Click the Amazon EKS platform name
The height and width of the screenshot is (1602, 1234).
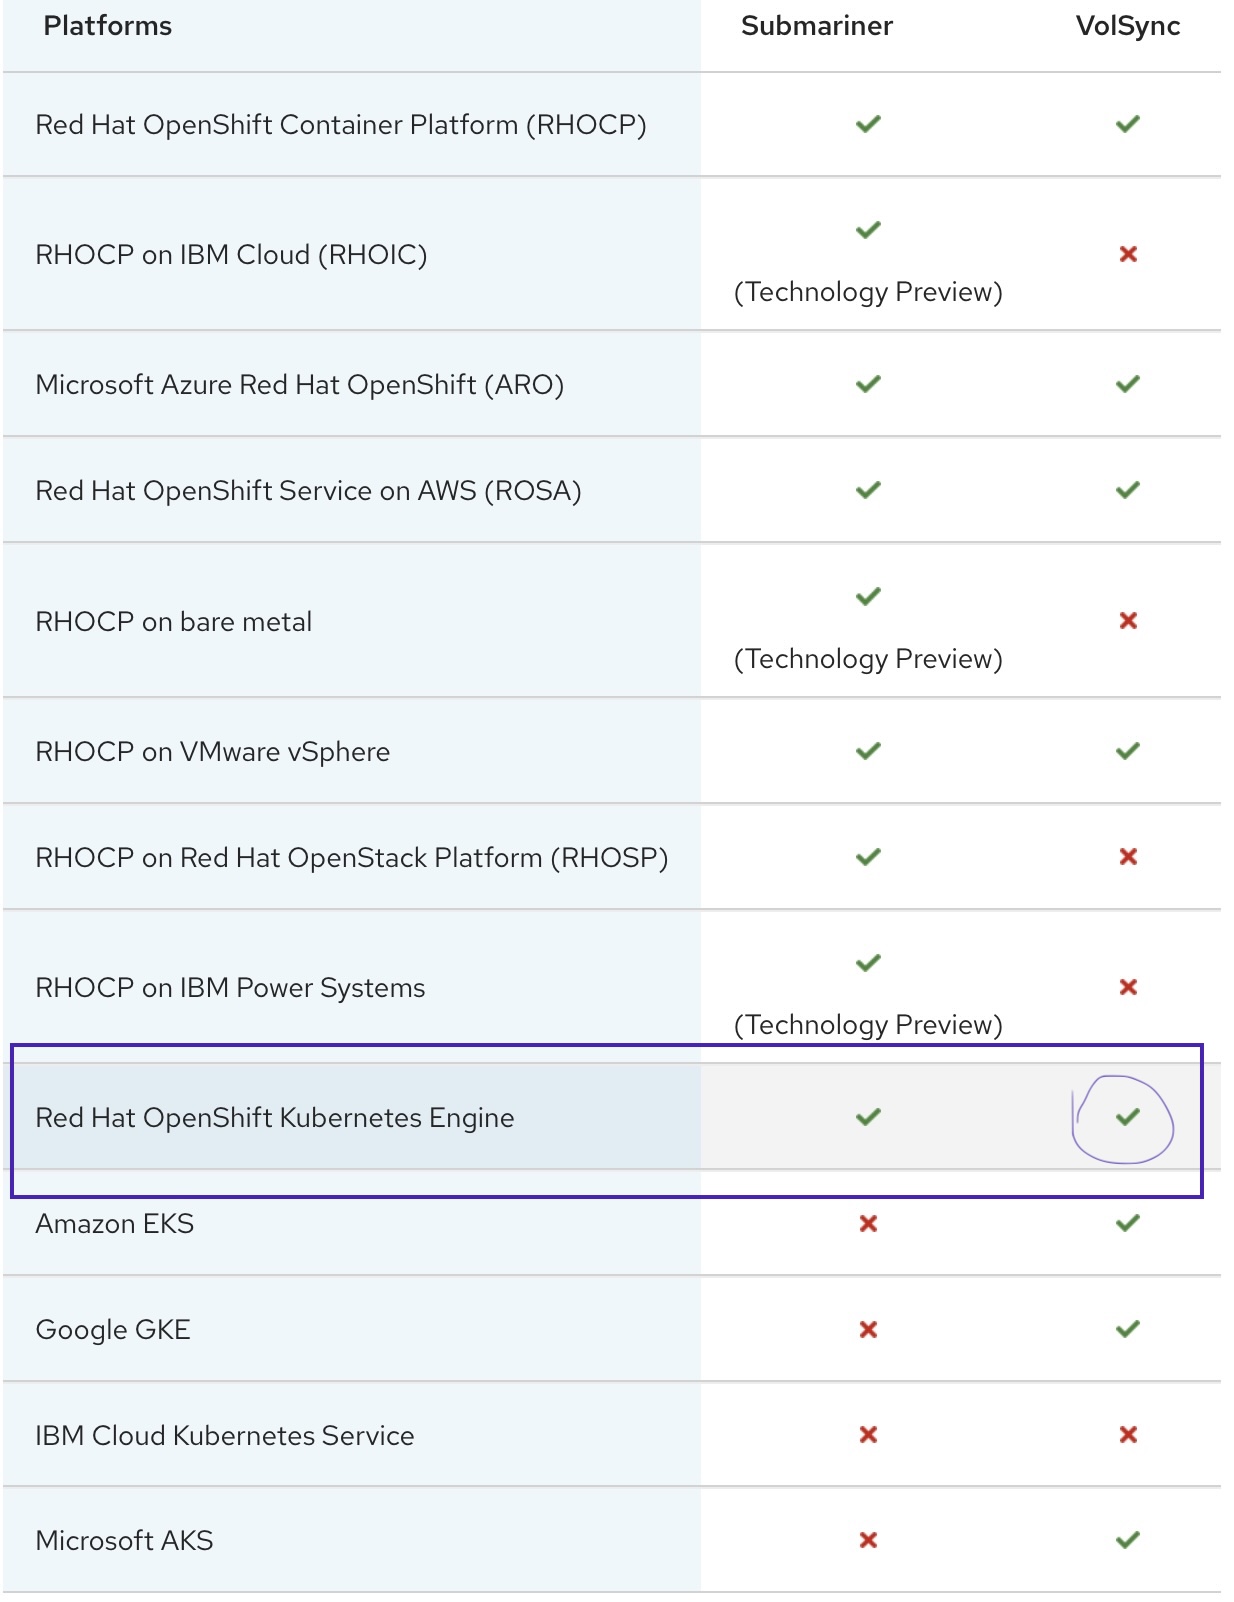pos(115,1224)
